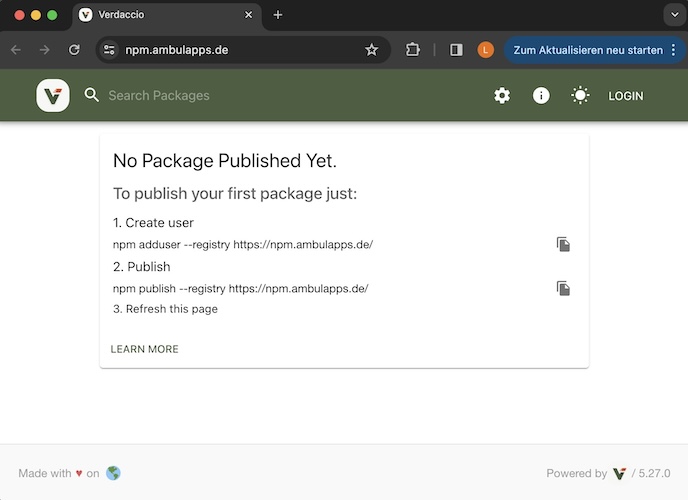This screenshot has width=688, height=500.
Task: Open browser extensions puzzle icon
Action: (x=412, y=50)
